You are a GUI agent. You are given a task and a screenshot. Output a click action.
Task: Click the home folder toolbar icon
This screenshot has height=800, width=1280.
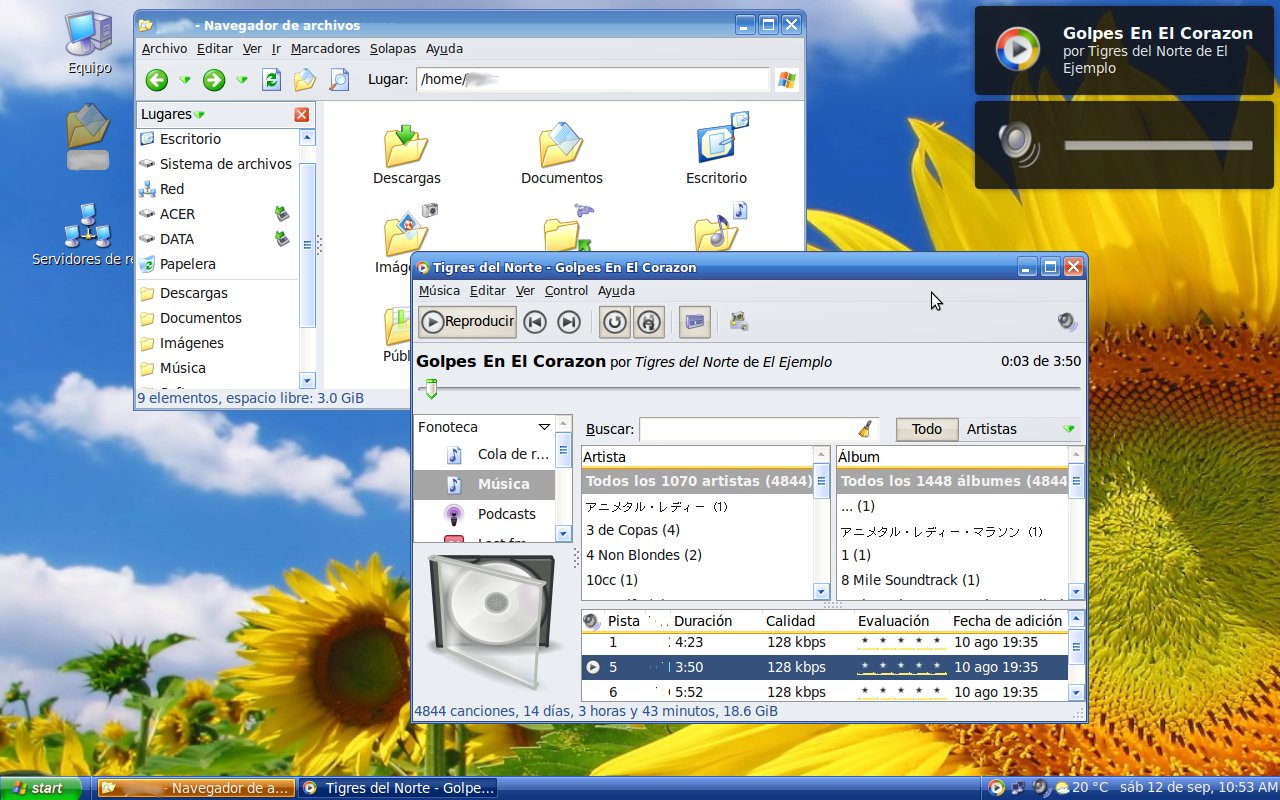305,80
